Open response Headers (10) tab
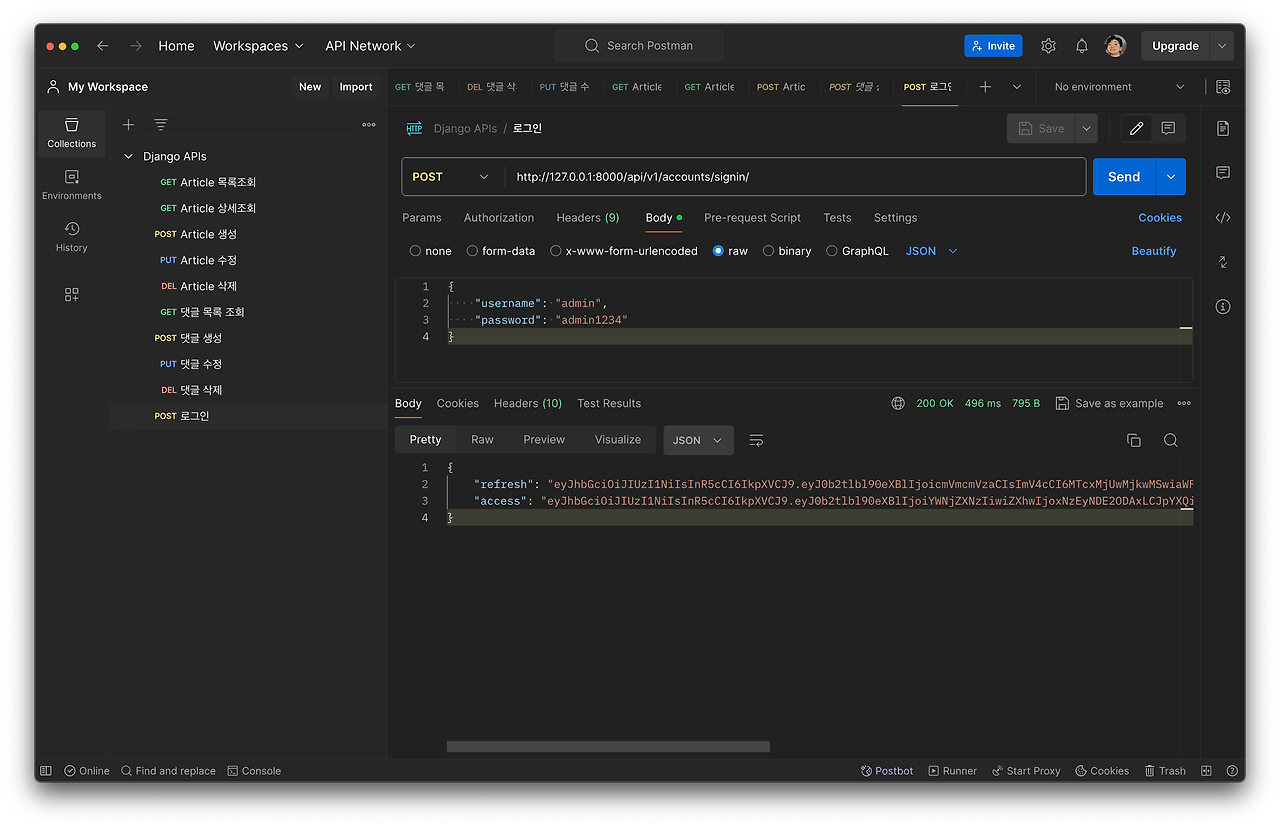Viewport: 1280px width, 828px height. pos(528,403)
